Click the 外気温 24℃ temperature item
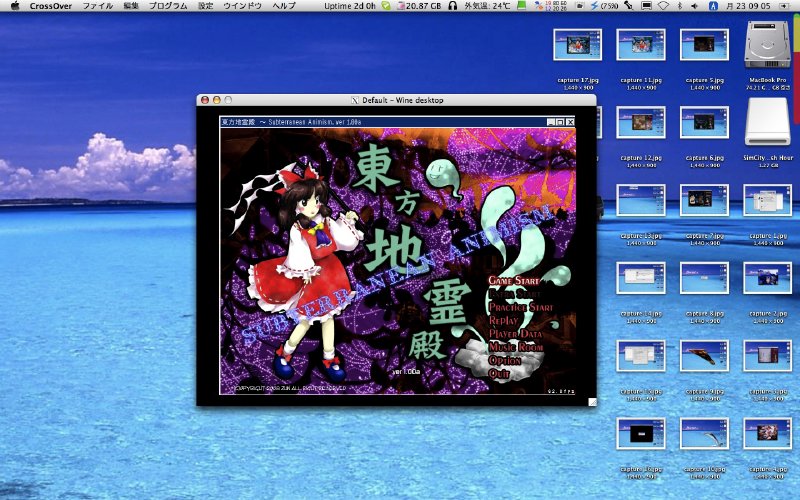800x500 pixels. coord(487,6)
